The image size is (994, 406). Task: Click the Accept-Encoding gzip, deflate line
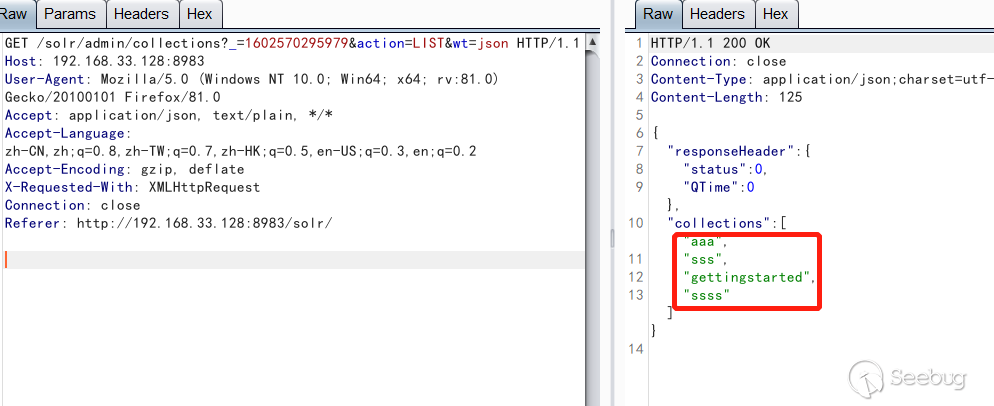[124, 169]
